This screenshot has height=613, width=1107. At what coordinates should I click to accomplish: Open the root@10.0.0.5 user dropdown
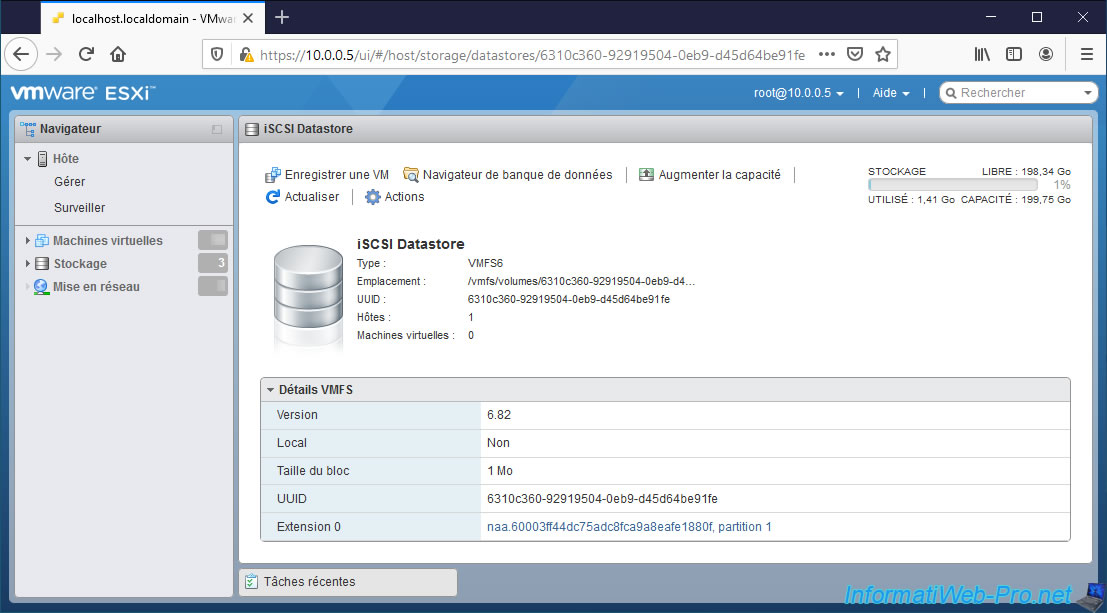(798, 93)
